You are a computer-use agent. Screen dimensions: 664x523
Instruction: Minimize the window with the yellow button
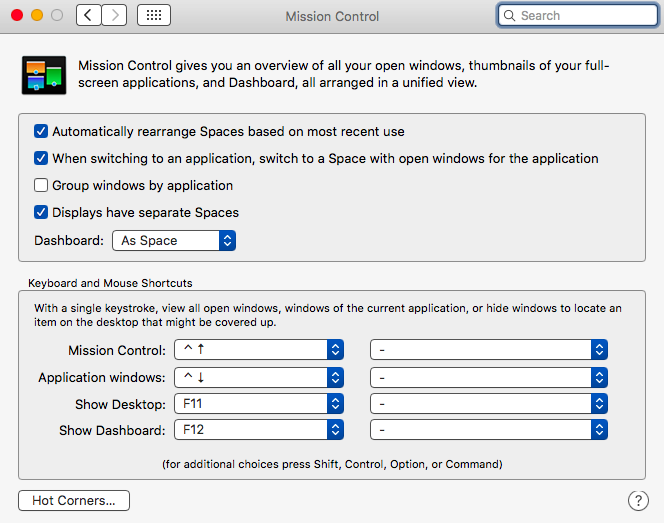tap(37, 16)
